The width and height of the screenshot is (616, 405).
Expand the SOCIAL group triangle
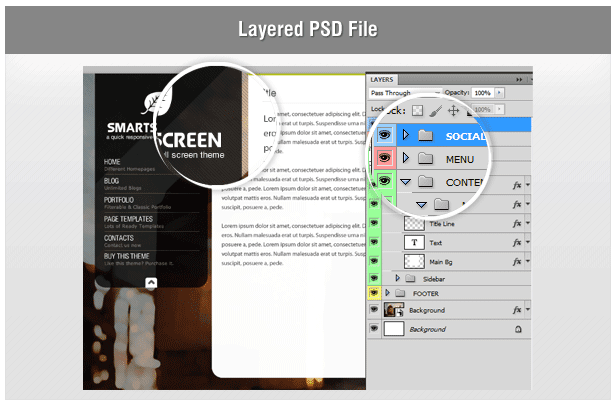[x=406, y=135]
